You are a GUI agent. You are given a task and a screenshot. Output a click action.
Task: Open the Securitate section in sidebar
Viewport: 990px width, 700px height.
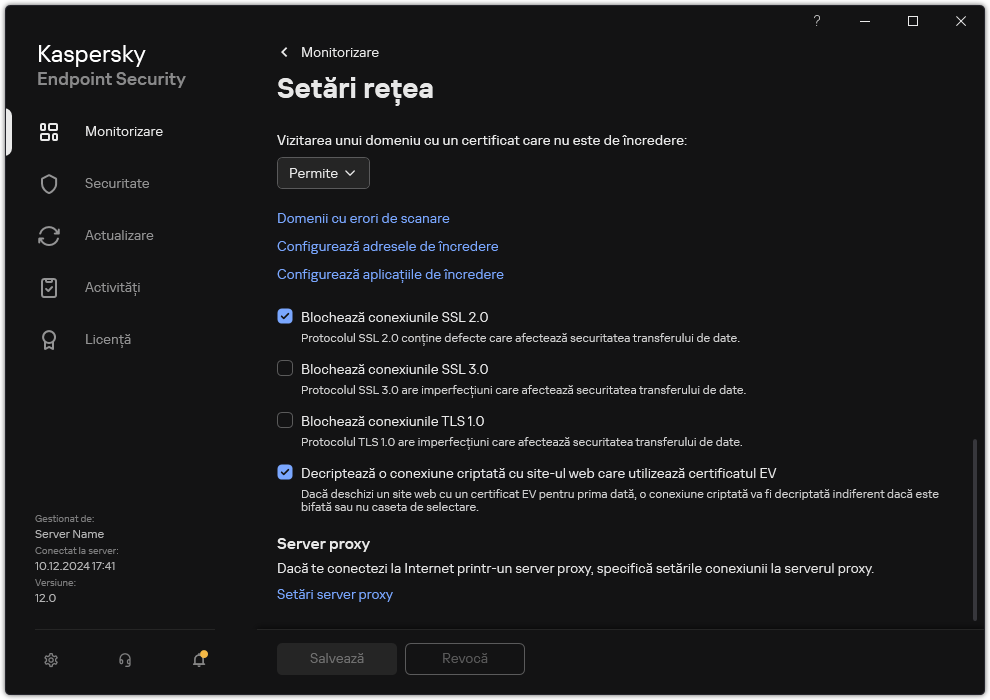117,184
